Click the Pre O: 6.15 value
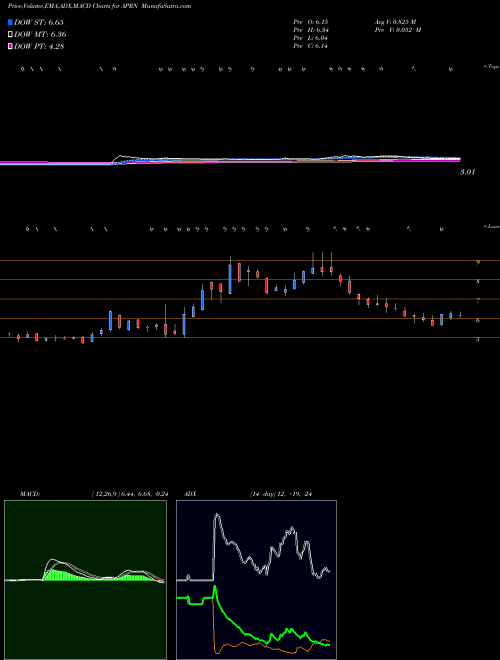The width and height of the screenshot is (500, 660). pyautogui.click(x=311, y=21)
